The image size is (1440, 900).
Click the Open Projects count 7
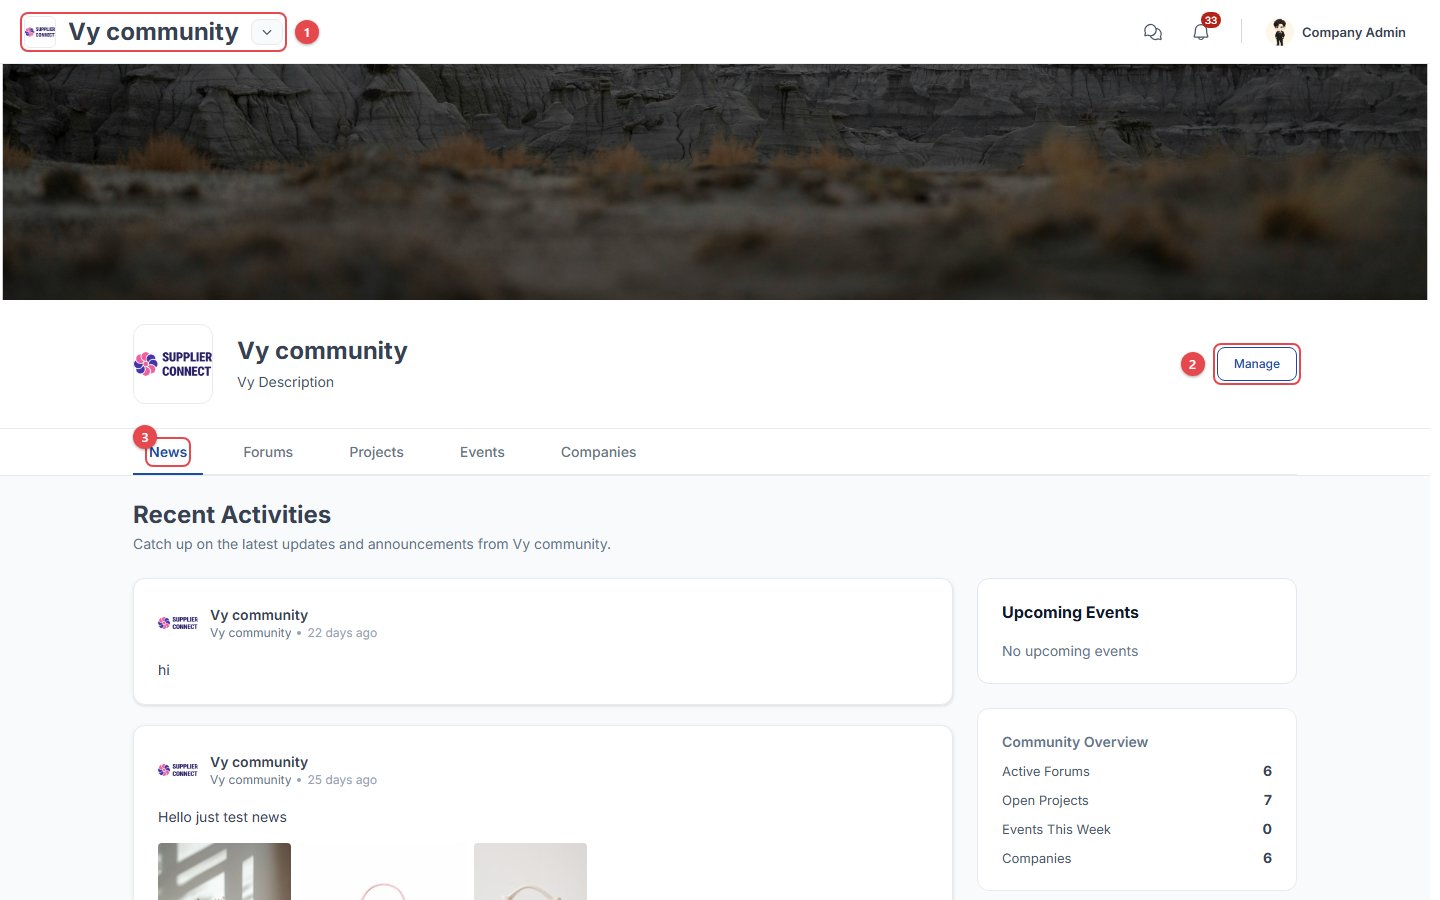1267,800
